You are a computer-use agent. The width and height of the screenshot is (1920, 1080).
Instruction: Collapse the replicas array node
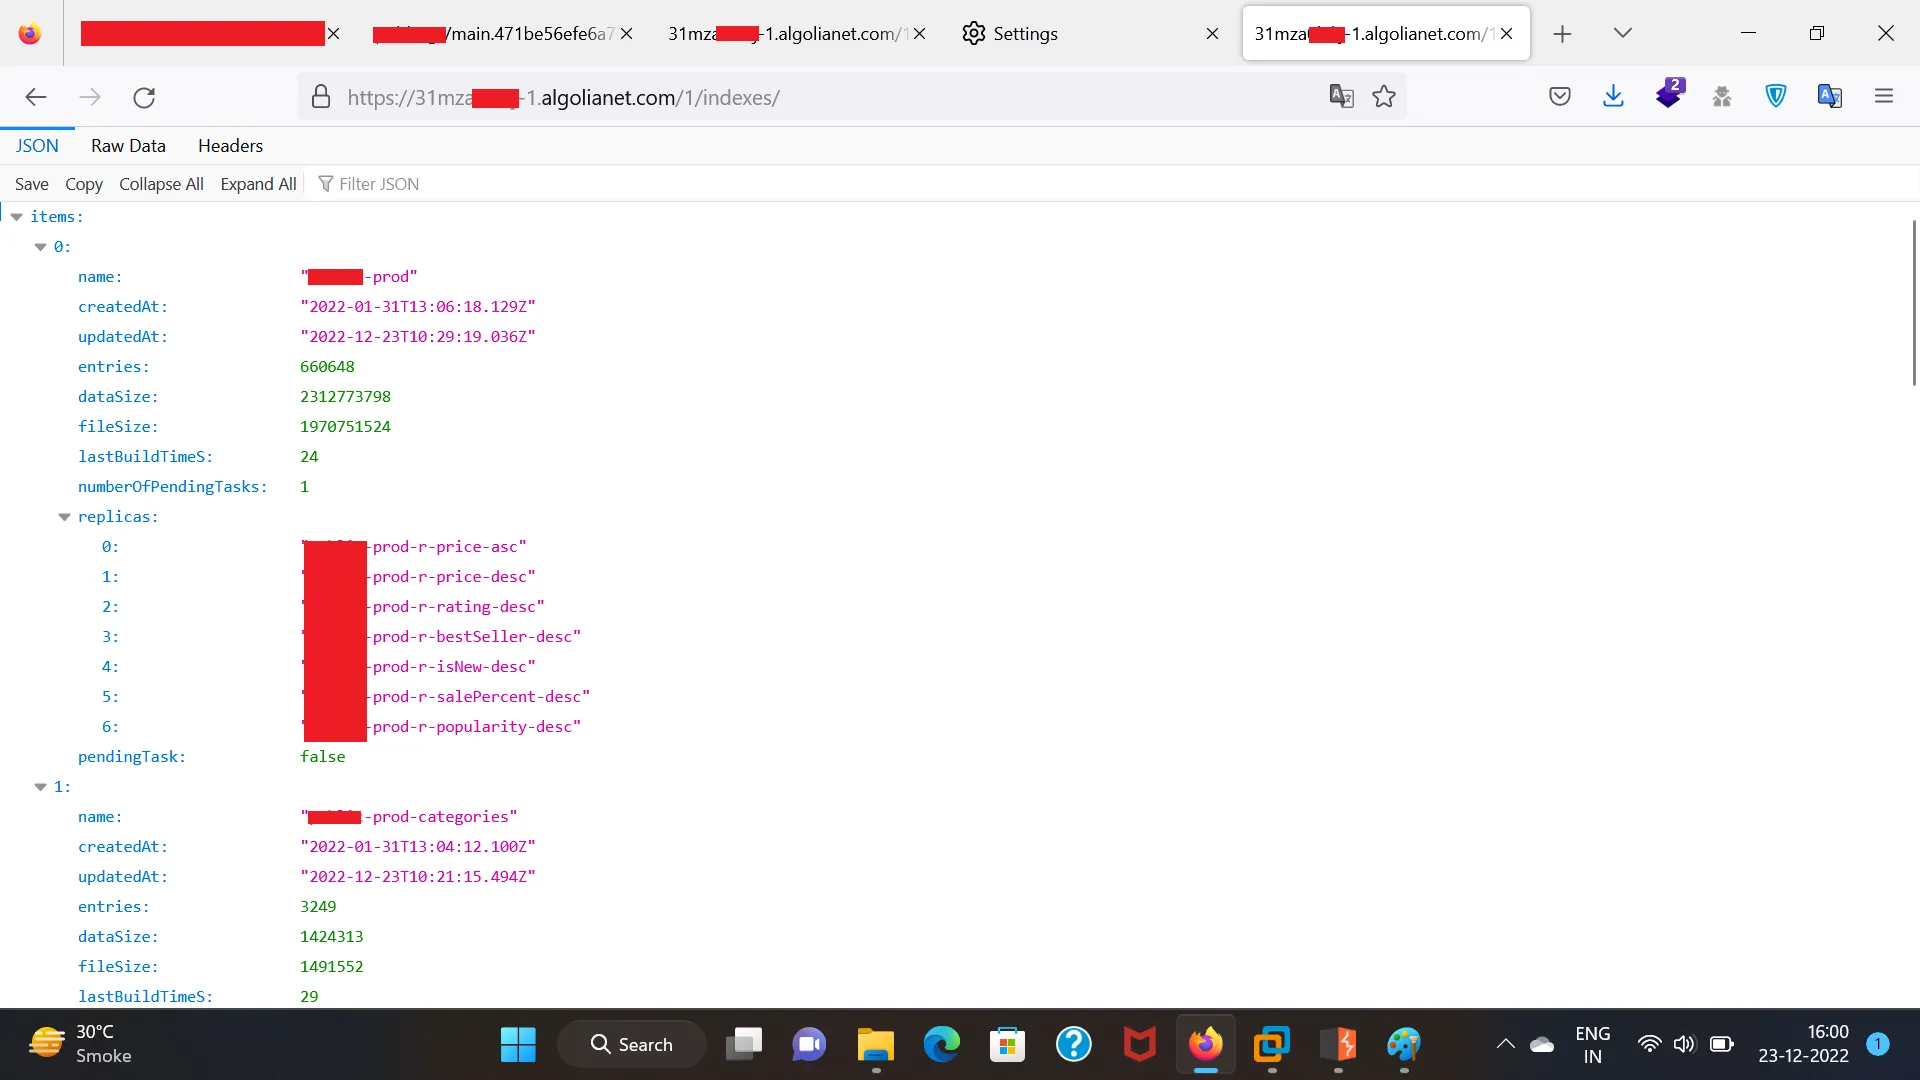click(x=64, y=517)
